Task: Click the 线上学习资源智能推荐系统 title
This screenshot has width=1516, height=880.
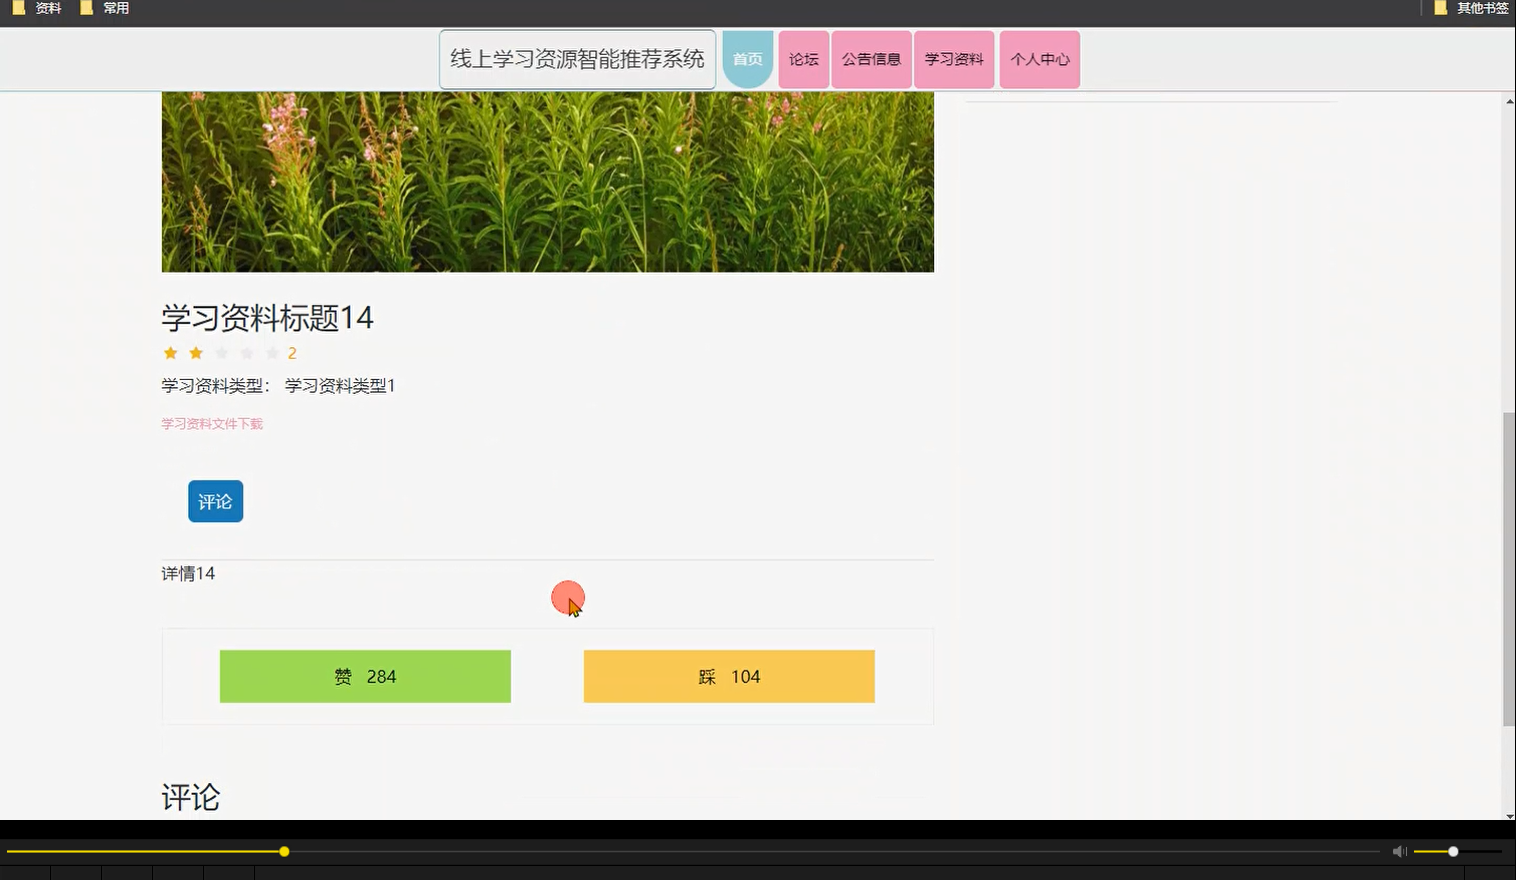Action: tap(577, 59)
